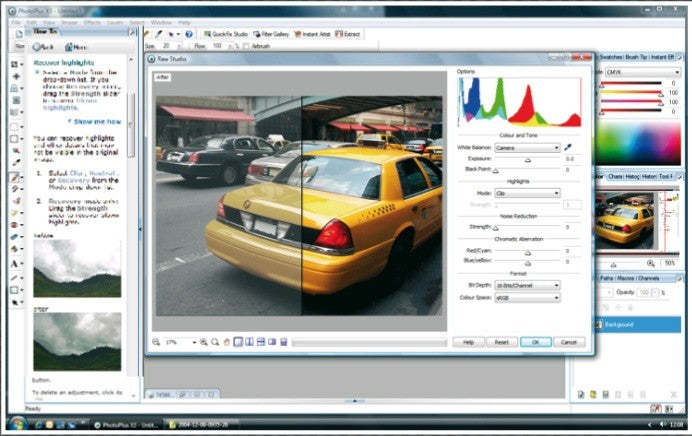Click the Blue/Yellow chromatic aberration slider

[x=527, y=263]
